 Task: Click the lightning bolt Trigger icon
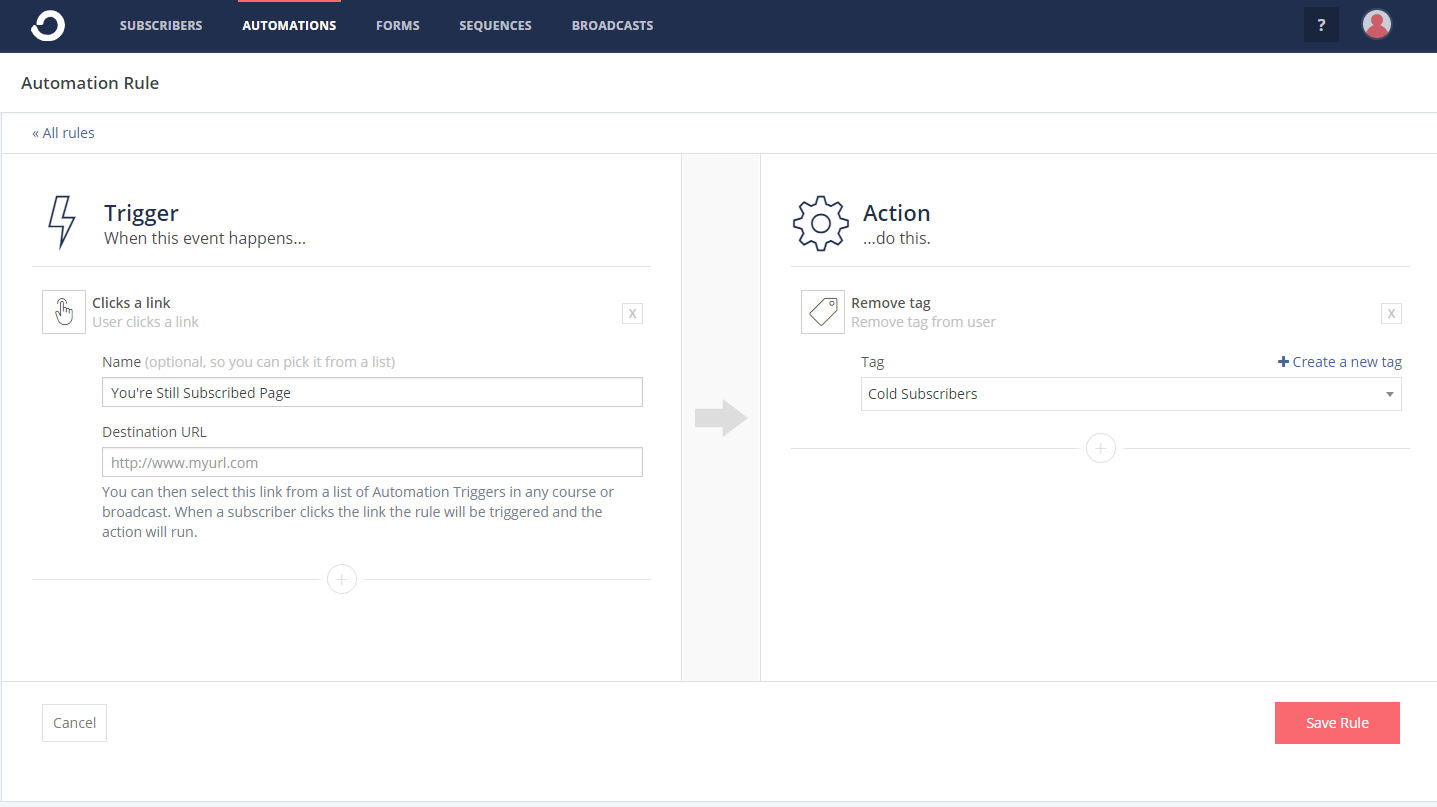(62, 222)
